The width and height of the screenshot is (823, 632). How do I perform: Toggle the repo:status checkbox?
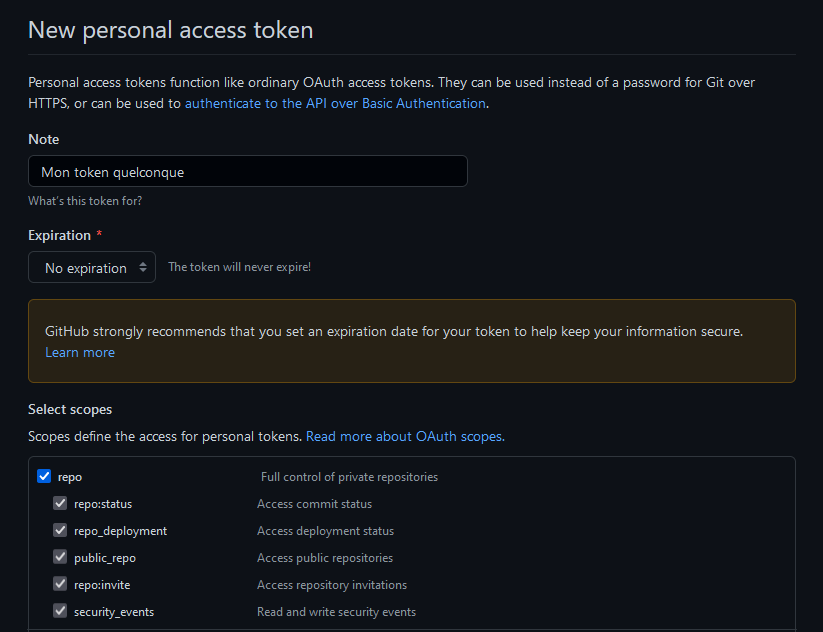tap(60, 504)
